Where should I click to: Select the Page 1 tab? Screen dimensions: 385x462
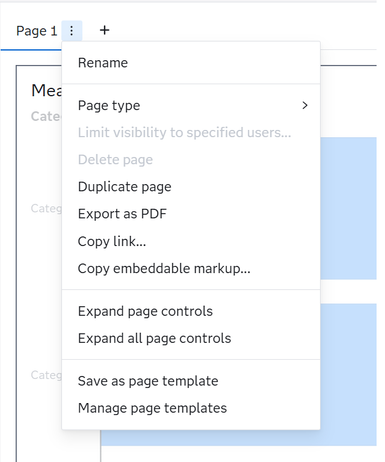click(37, 31)
